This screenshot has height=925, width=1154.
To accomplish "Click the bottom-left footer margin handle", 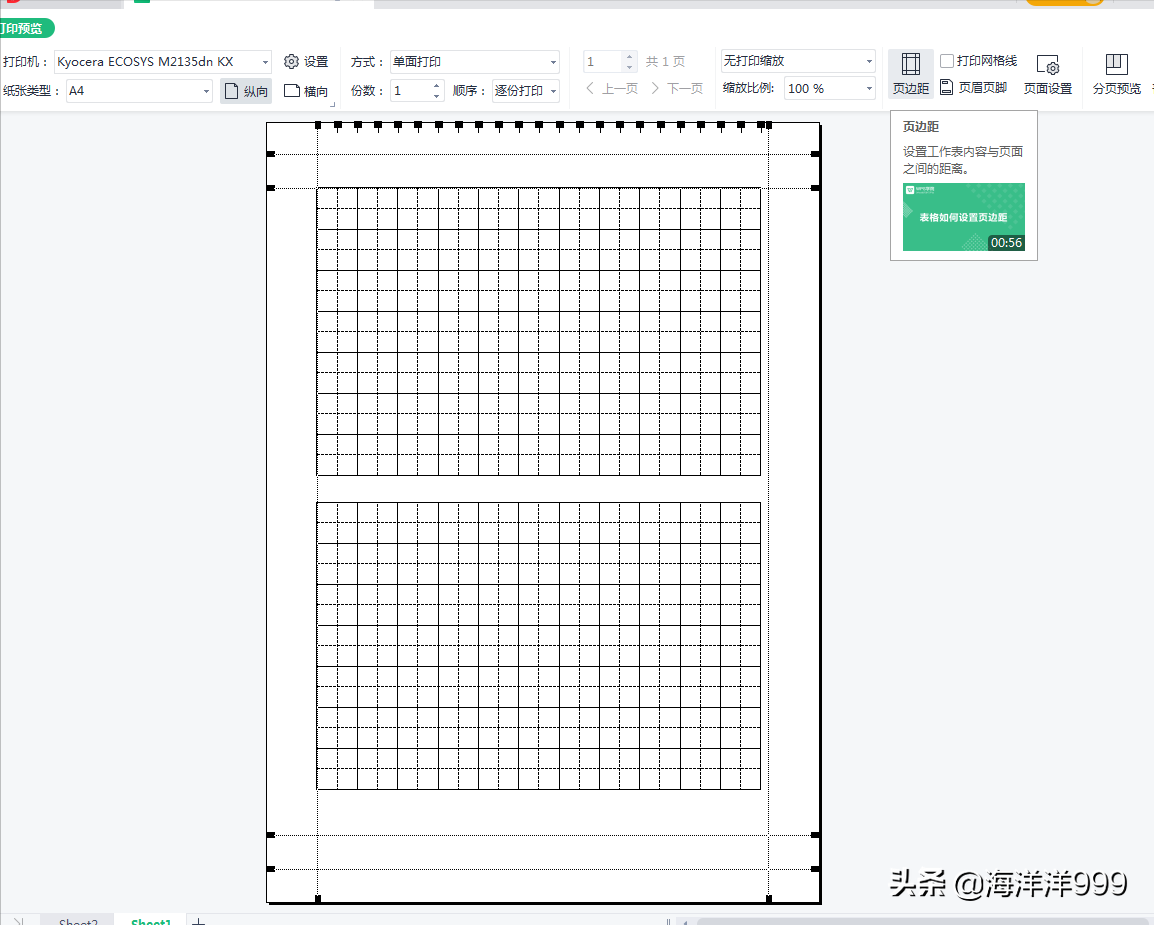I will coord(271,869).
